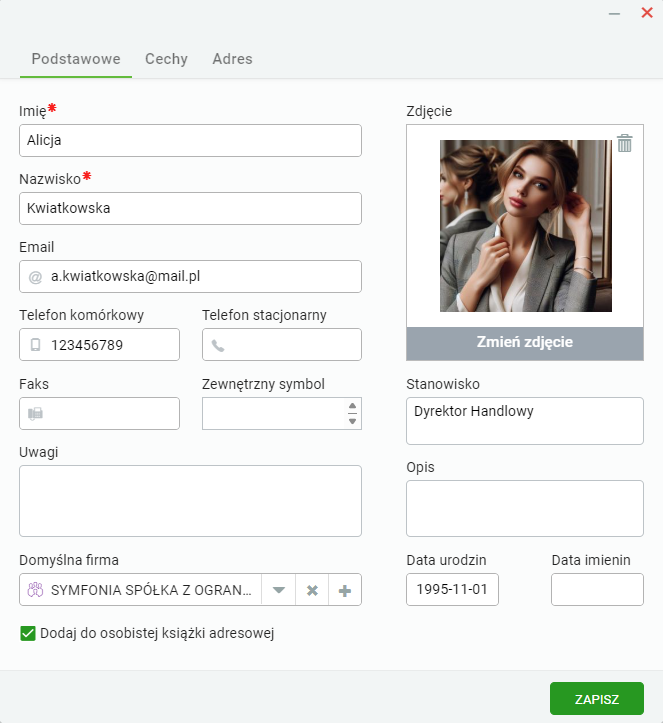Click the company icon beside SYMFONIA SPÓŁKA

(x=36, y=590)
